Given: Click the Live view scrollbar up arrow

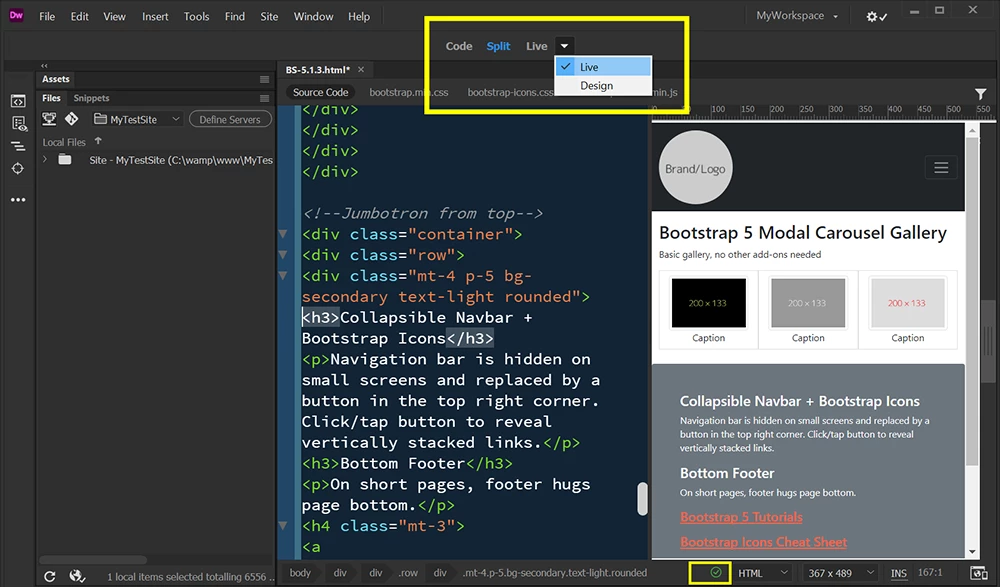Looking at the screenshot, I should pos(972,131).
